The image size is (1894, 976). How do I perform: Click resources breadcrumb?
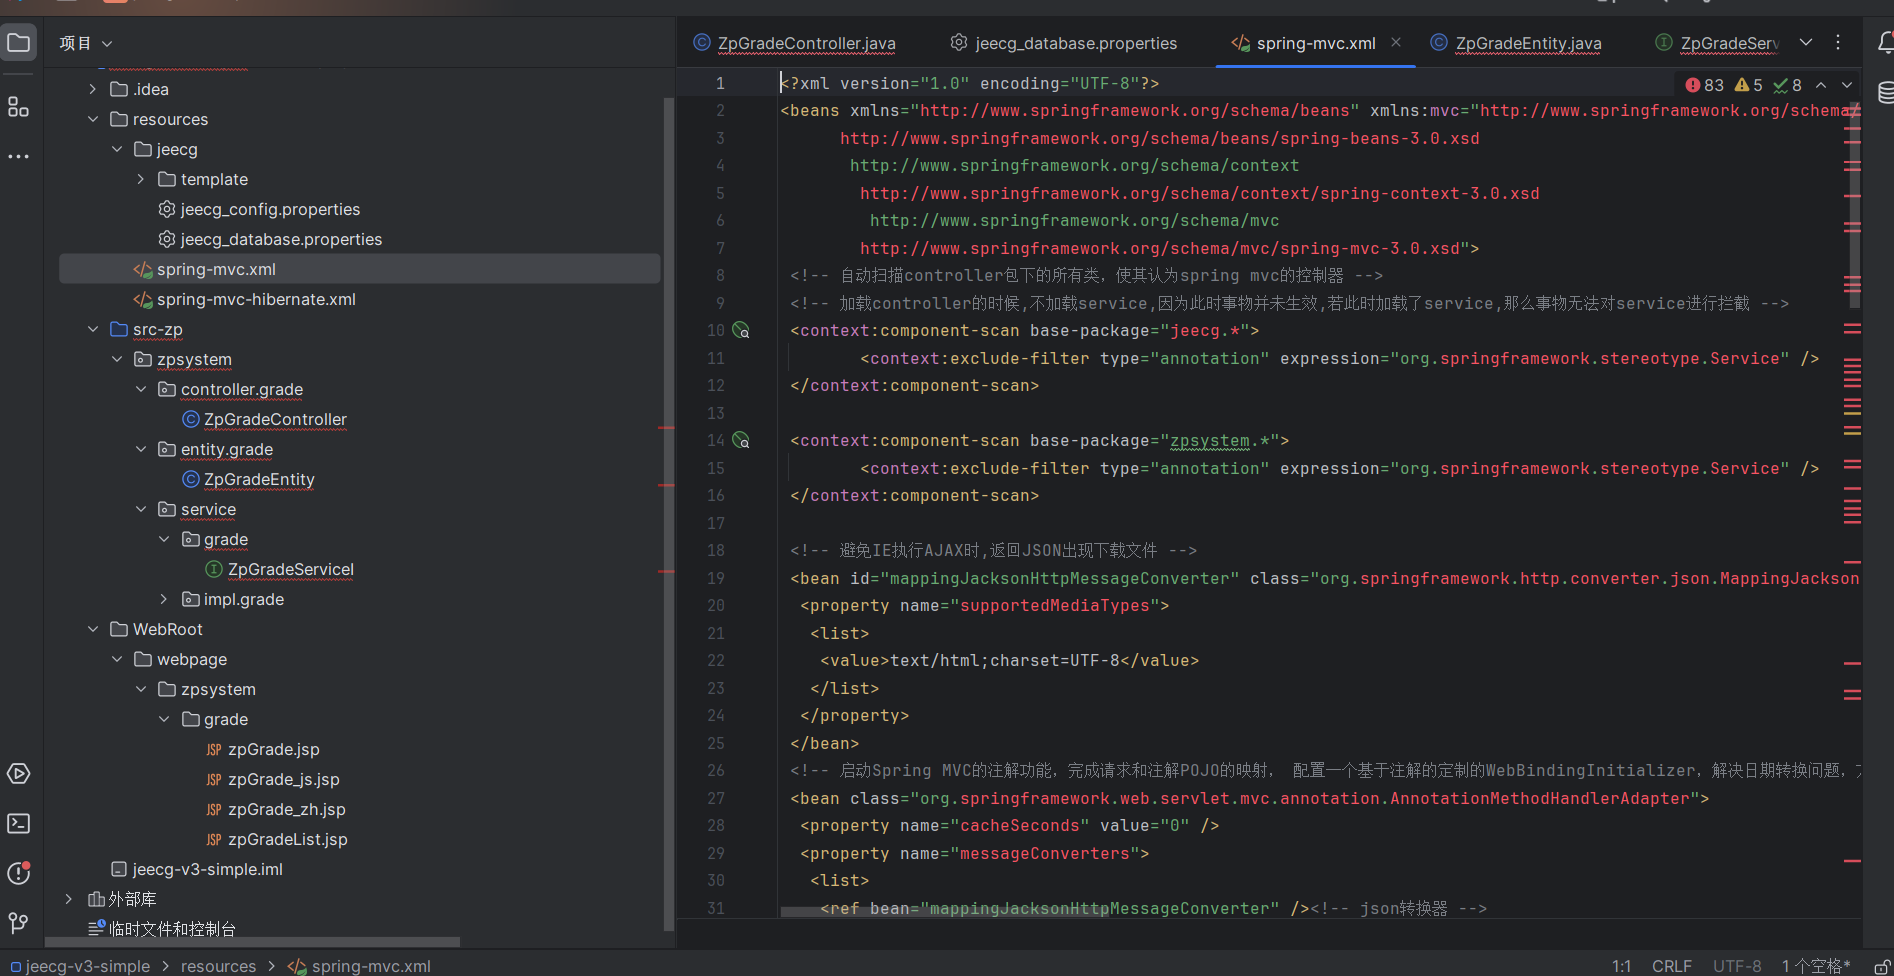point(218,966)
